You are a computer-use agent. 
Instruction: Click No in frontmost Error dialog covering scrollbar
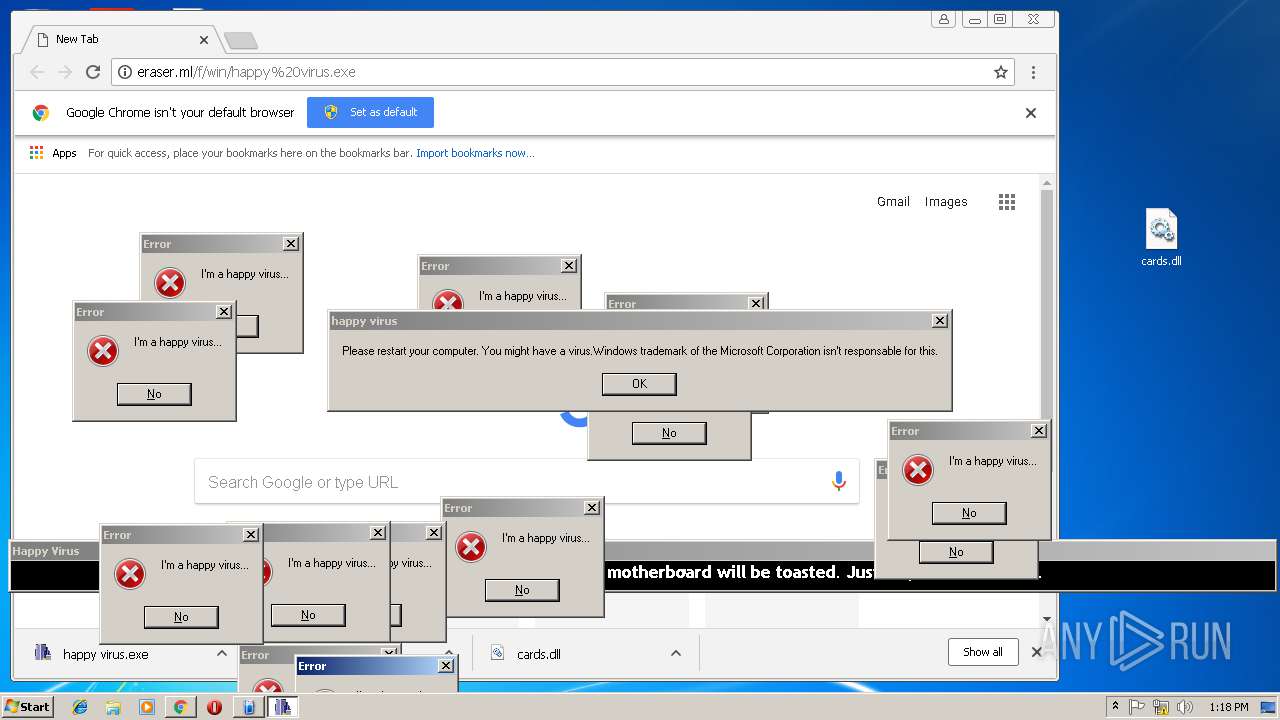pyautogui.click(x=969, y=513)
